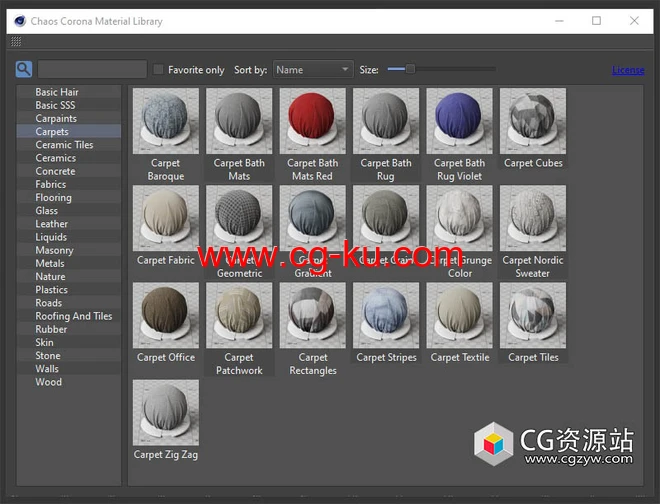This screenshot has height=504, width=660.
Task: Pick the Carpet Zig Zag thumbnail
Action: pyautogui.click(x=166, y=413)
